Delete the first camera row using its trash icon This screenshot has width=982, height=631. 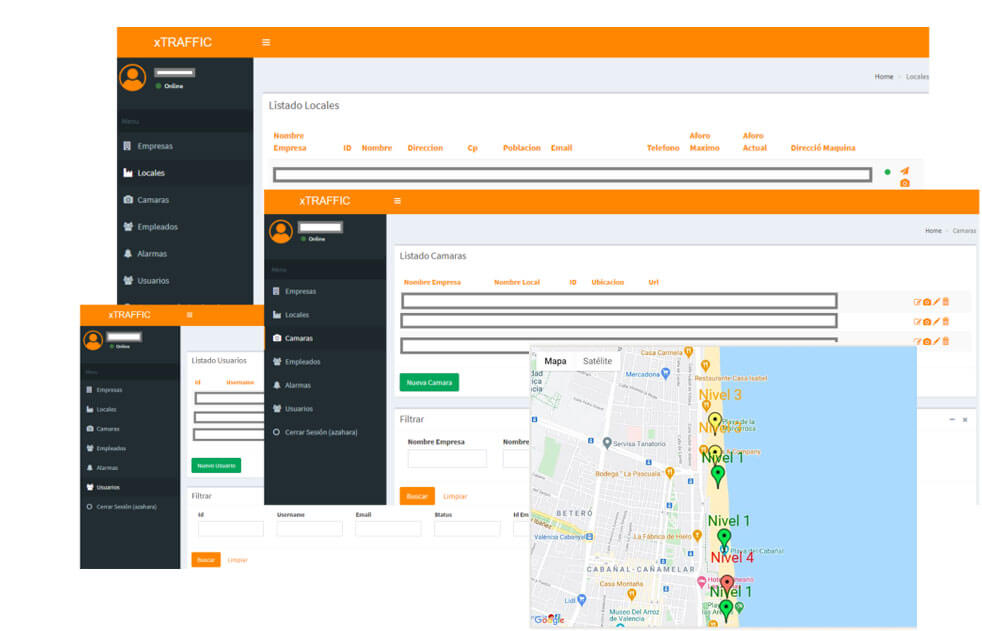pos(946,302)
